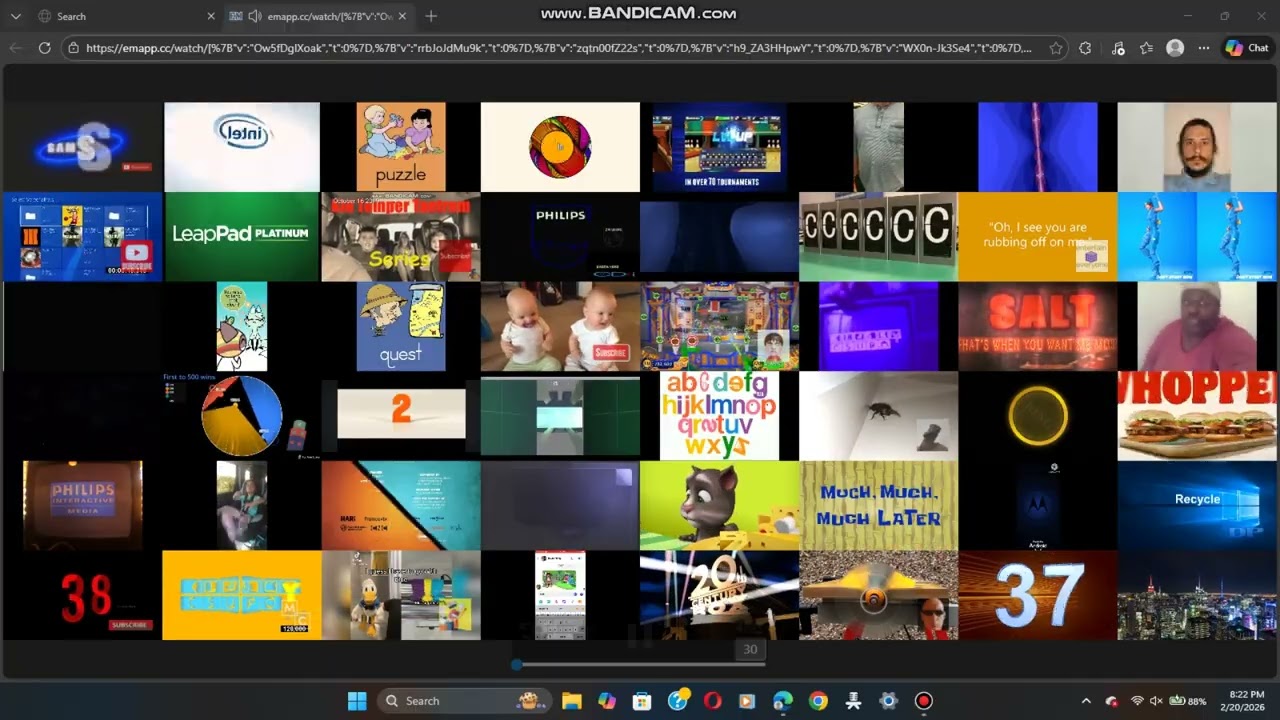Launch Google Chrome from taskbar
Viewport: 1280px width, 720px height.
(x=818, y=701)
